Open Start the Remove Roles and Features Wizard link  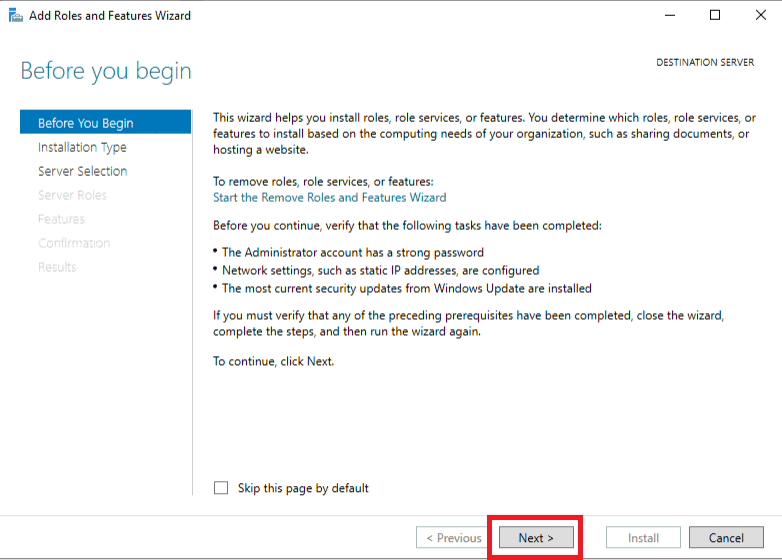[x=330, y=197]
